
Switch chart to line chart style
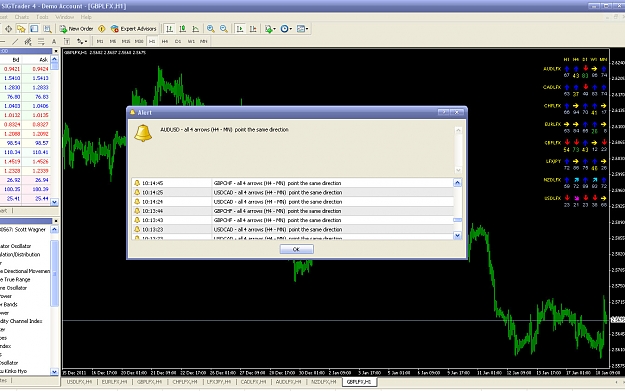coord(196,29)
